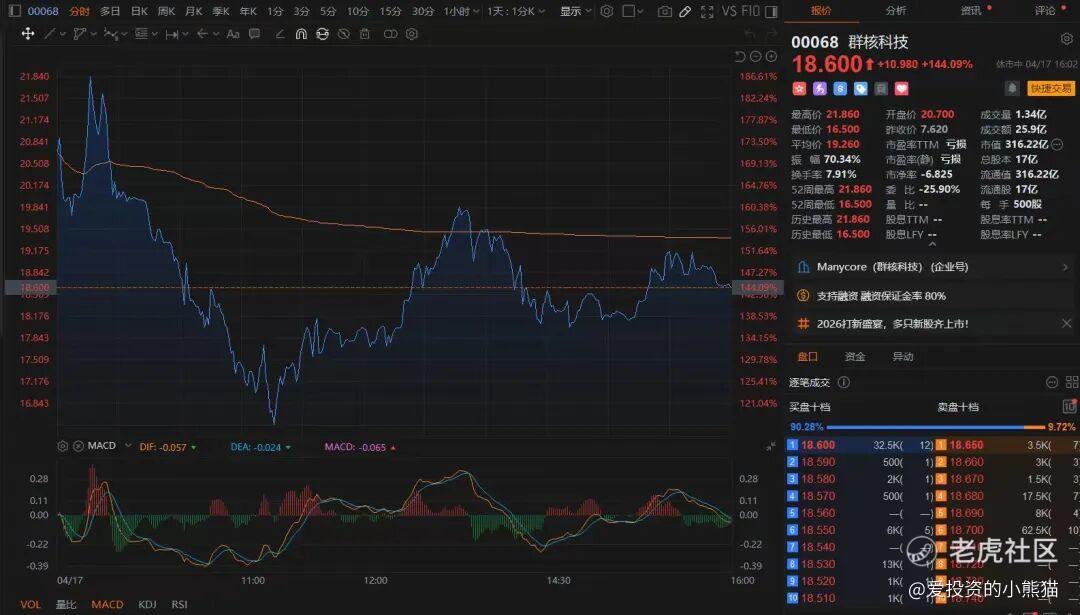
Task: Add stock to favorites heart icon
Action: (x=902, y=88)
